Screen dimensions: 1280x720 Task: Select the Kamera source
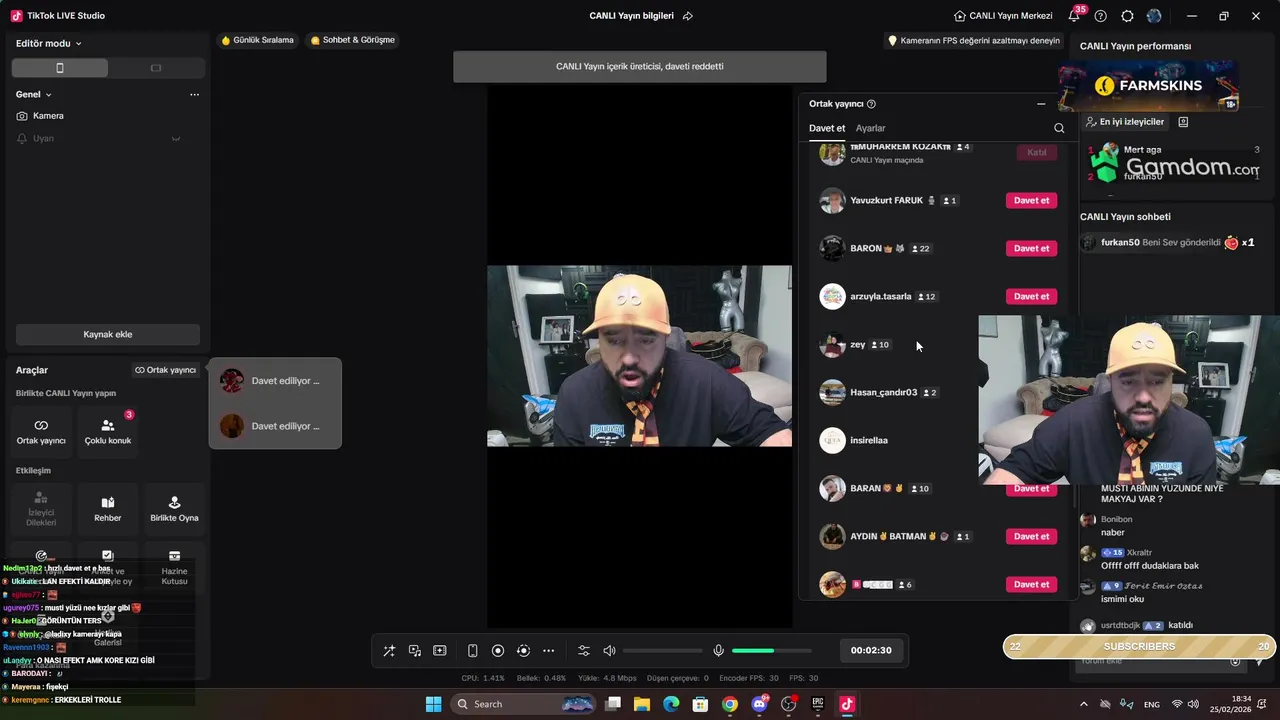point(108,116)
